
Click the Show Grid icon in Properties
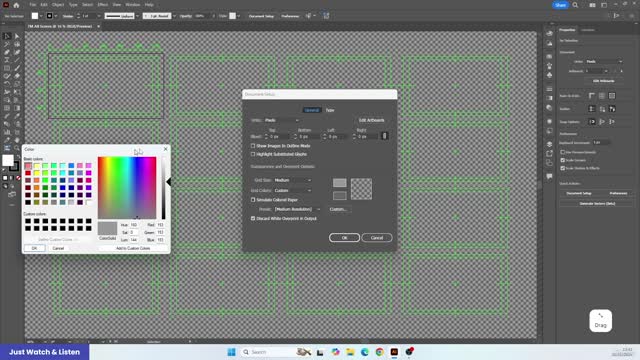click(602, 96)
